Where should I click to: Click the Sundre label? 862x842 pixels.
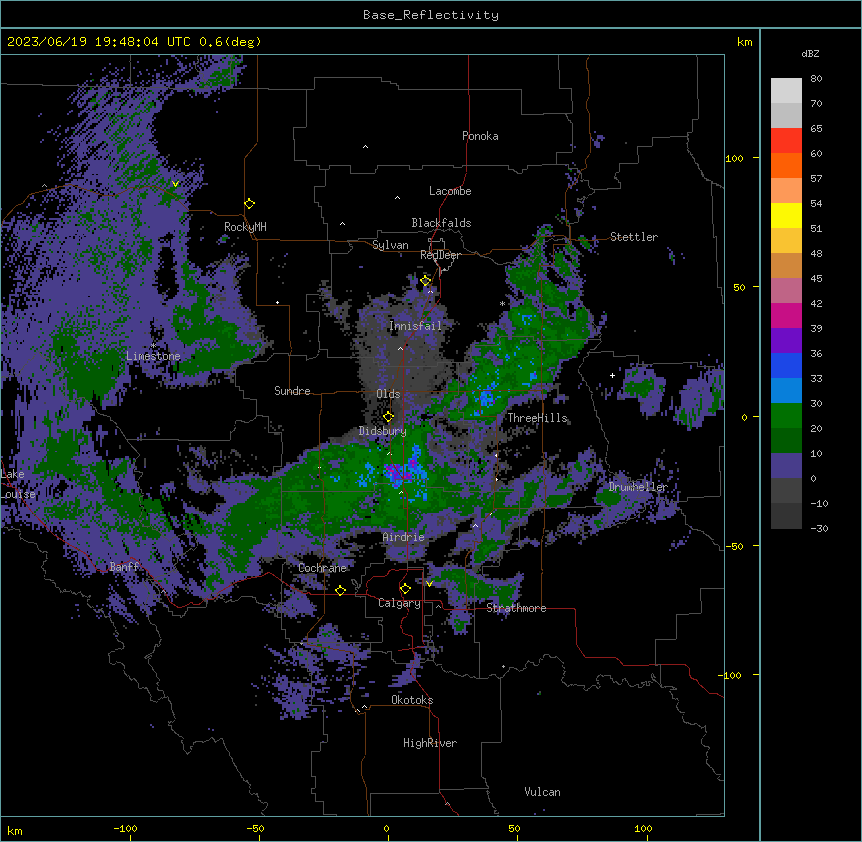(x=292, y=391)
